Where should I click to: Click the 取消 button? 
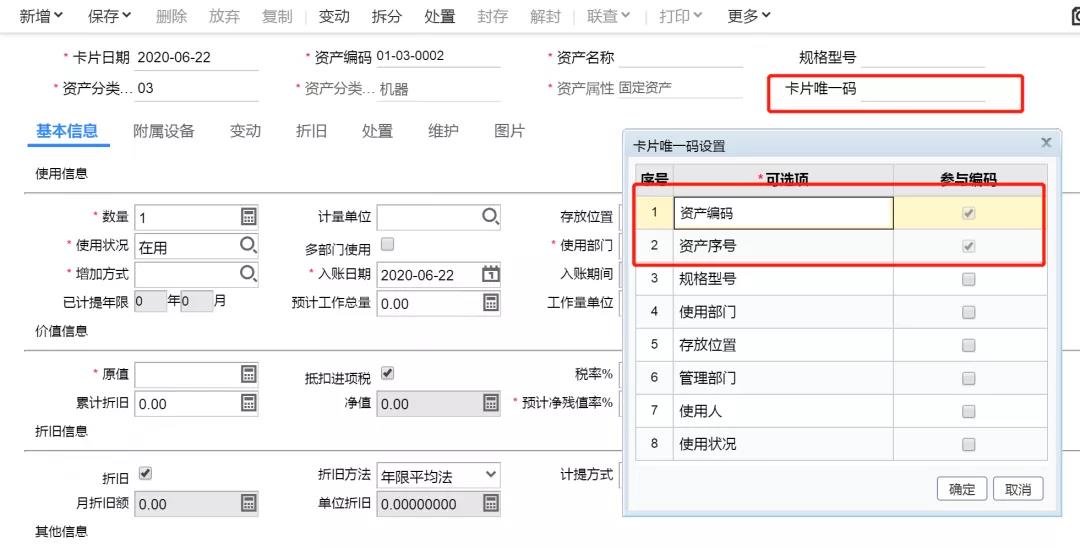coord(1017,489)
